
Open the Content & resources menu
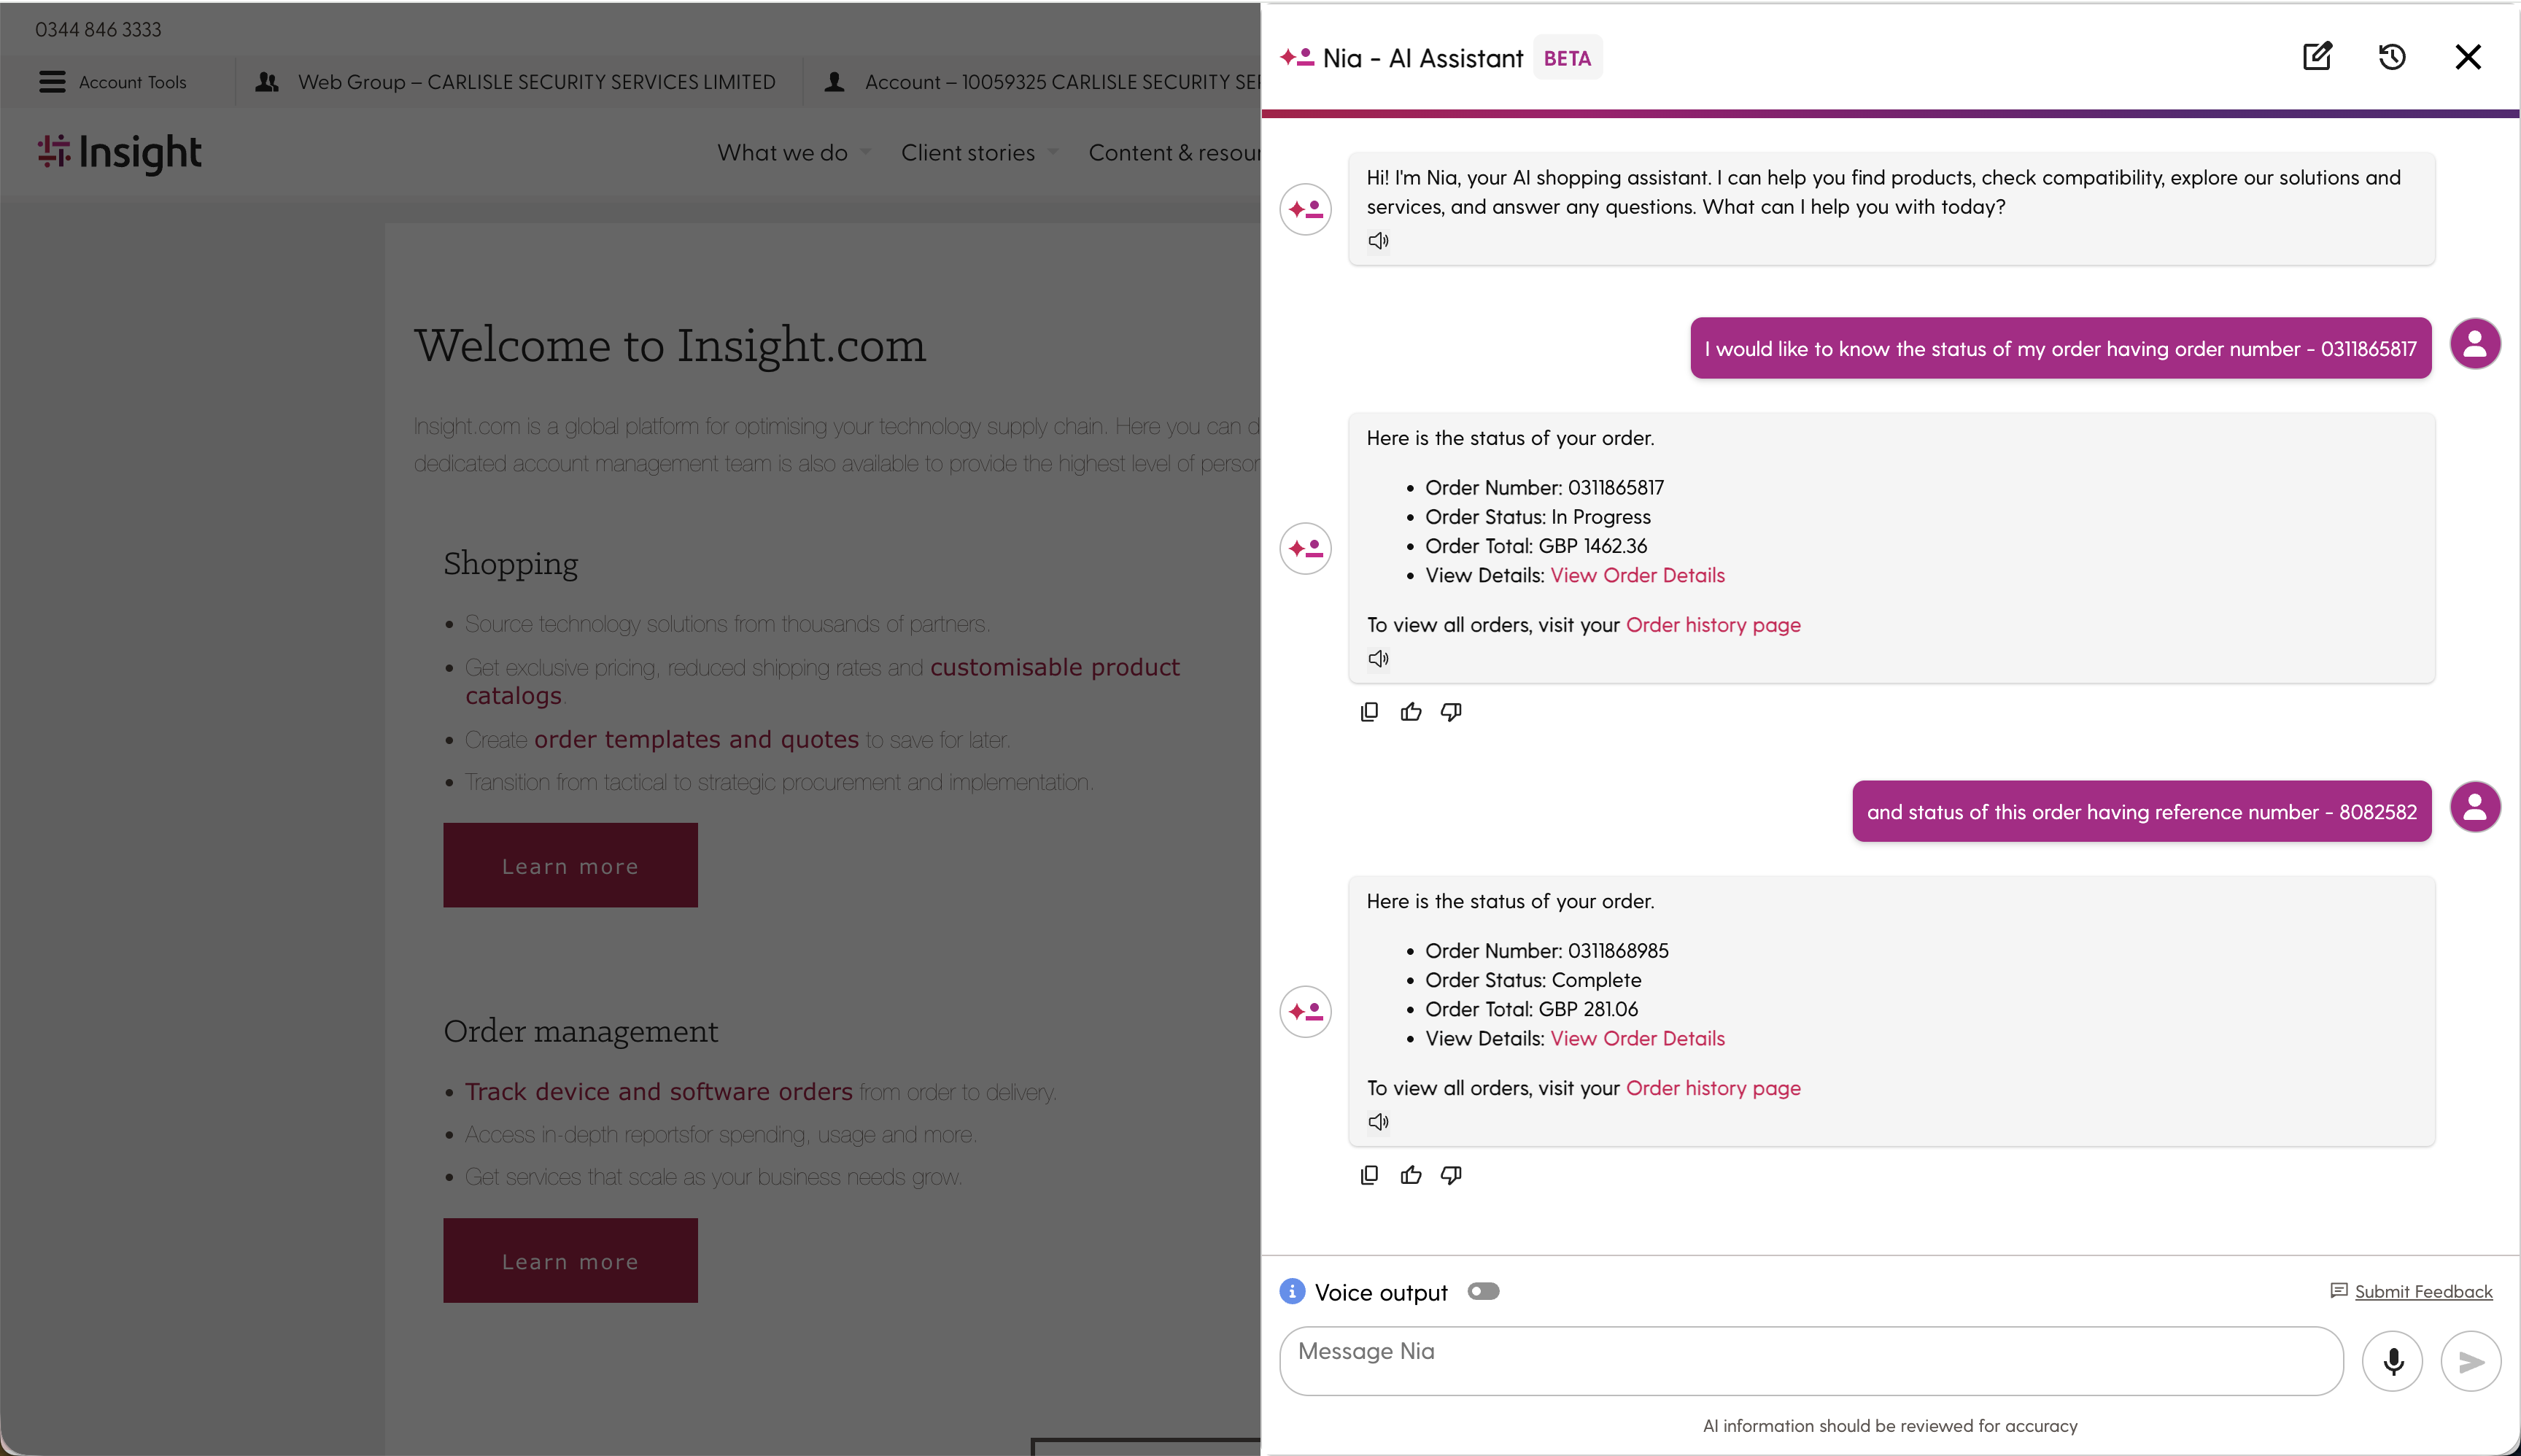click(1174, 153)
